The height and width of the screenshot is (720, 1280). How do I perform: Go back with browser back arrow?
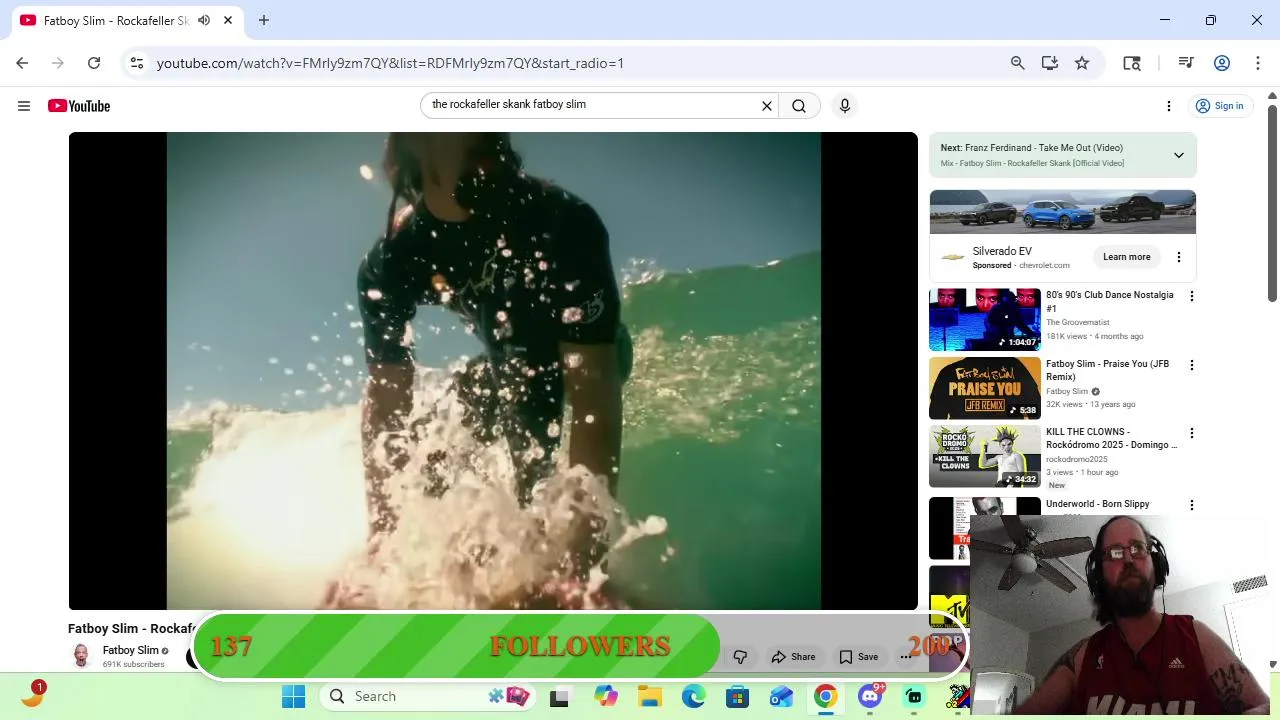(22, 63)
